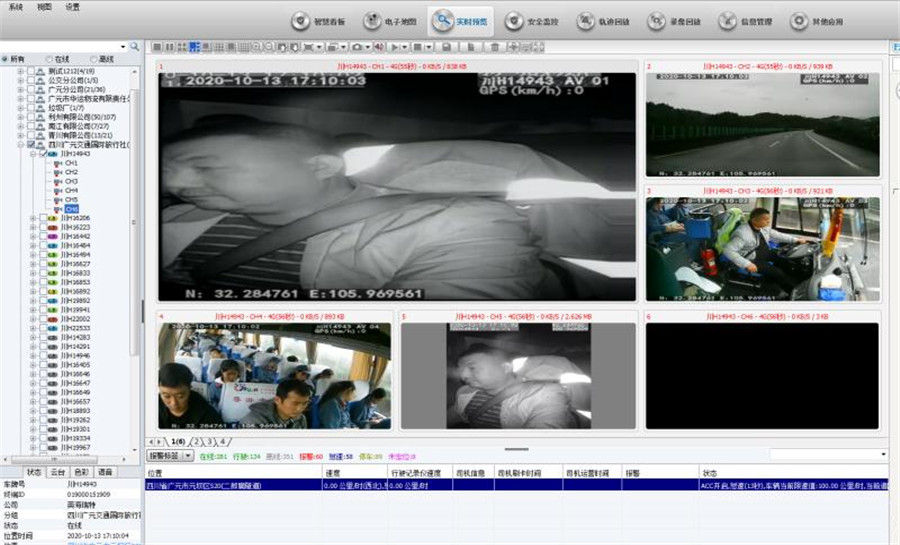900x545 pixels.
Task: Expand the 广元分公司 tree node
Action: [x=20, y=90]
